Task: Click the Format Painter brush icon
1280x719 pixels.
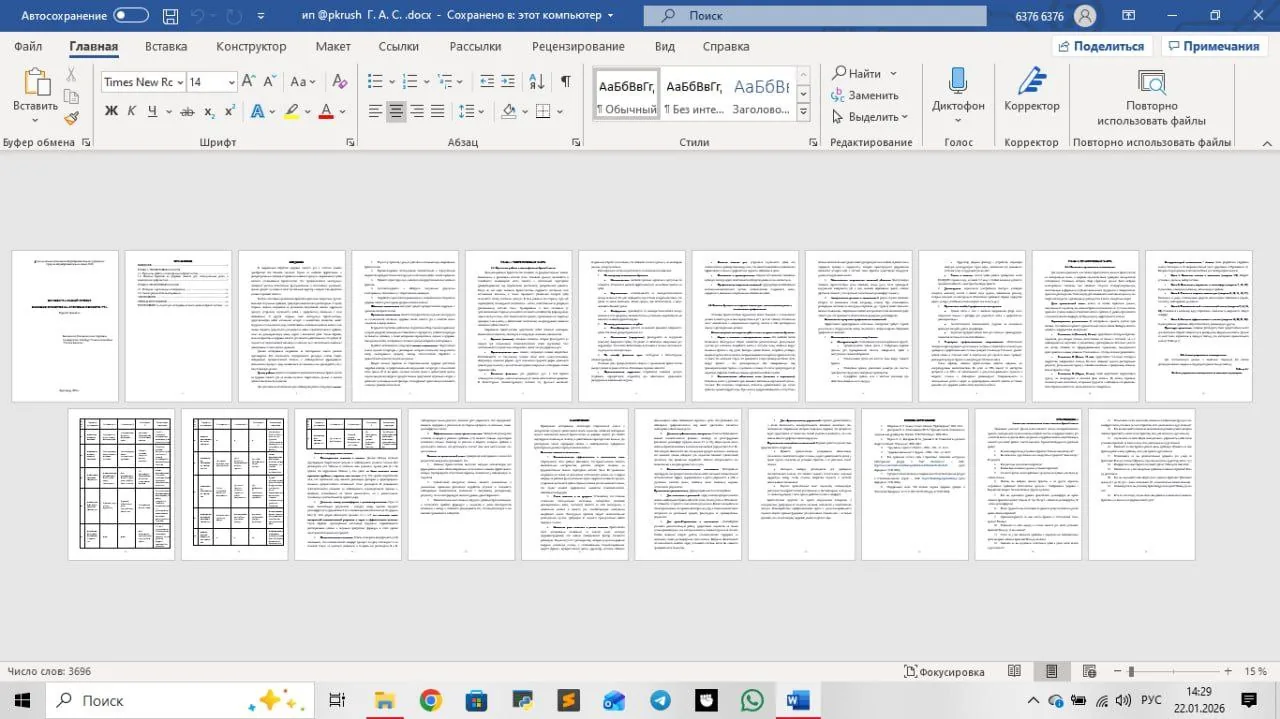Action: point(71,118)
